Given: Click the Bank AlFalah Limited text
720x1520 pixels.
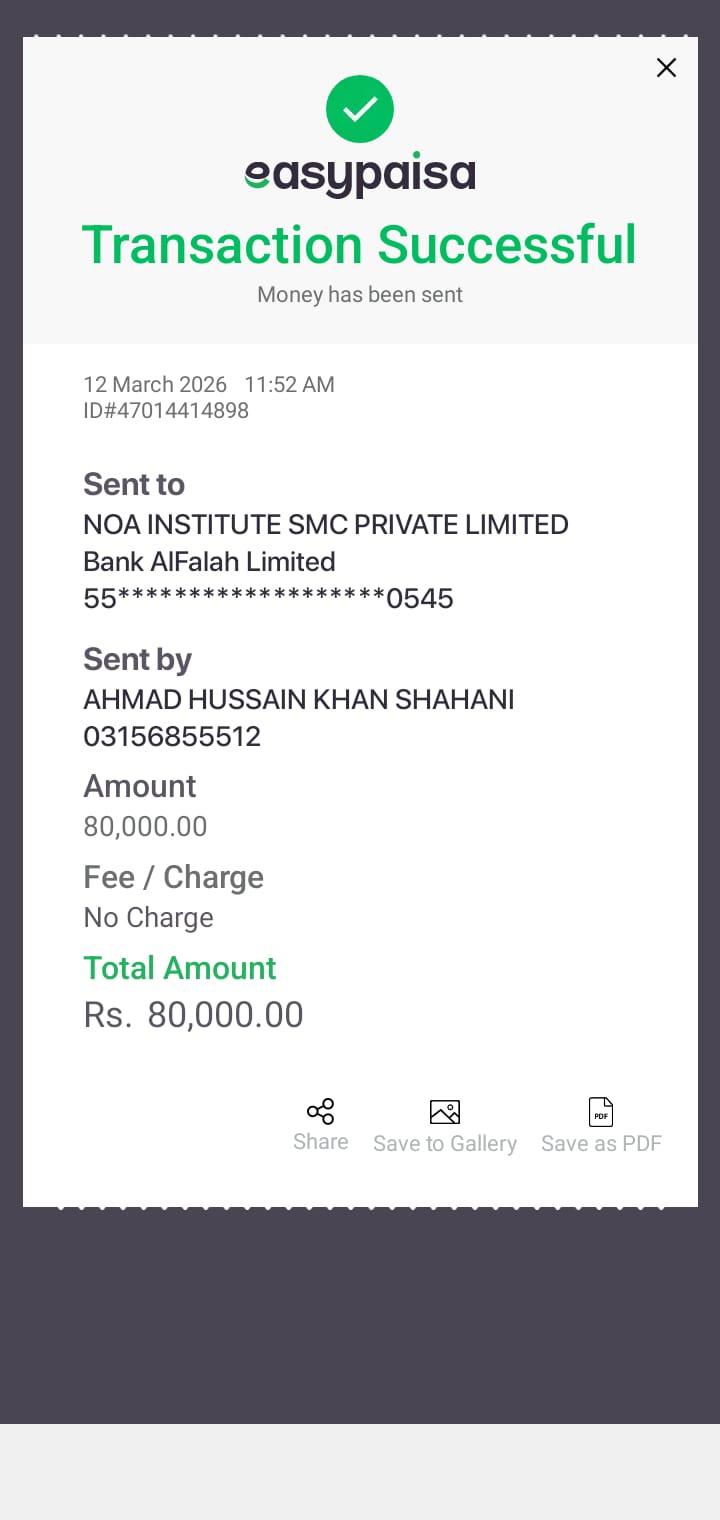Looking at the screenshot, I should tap(209, 561).
